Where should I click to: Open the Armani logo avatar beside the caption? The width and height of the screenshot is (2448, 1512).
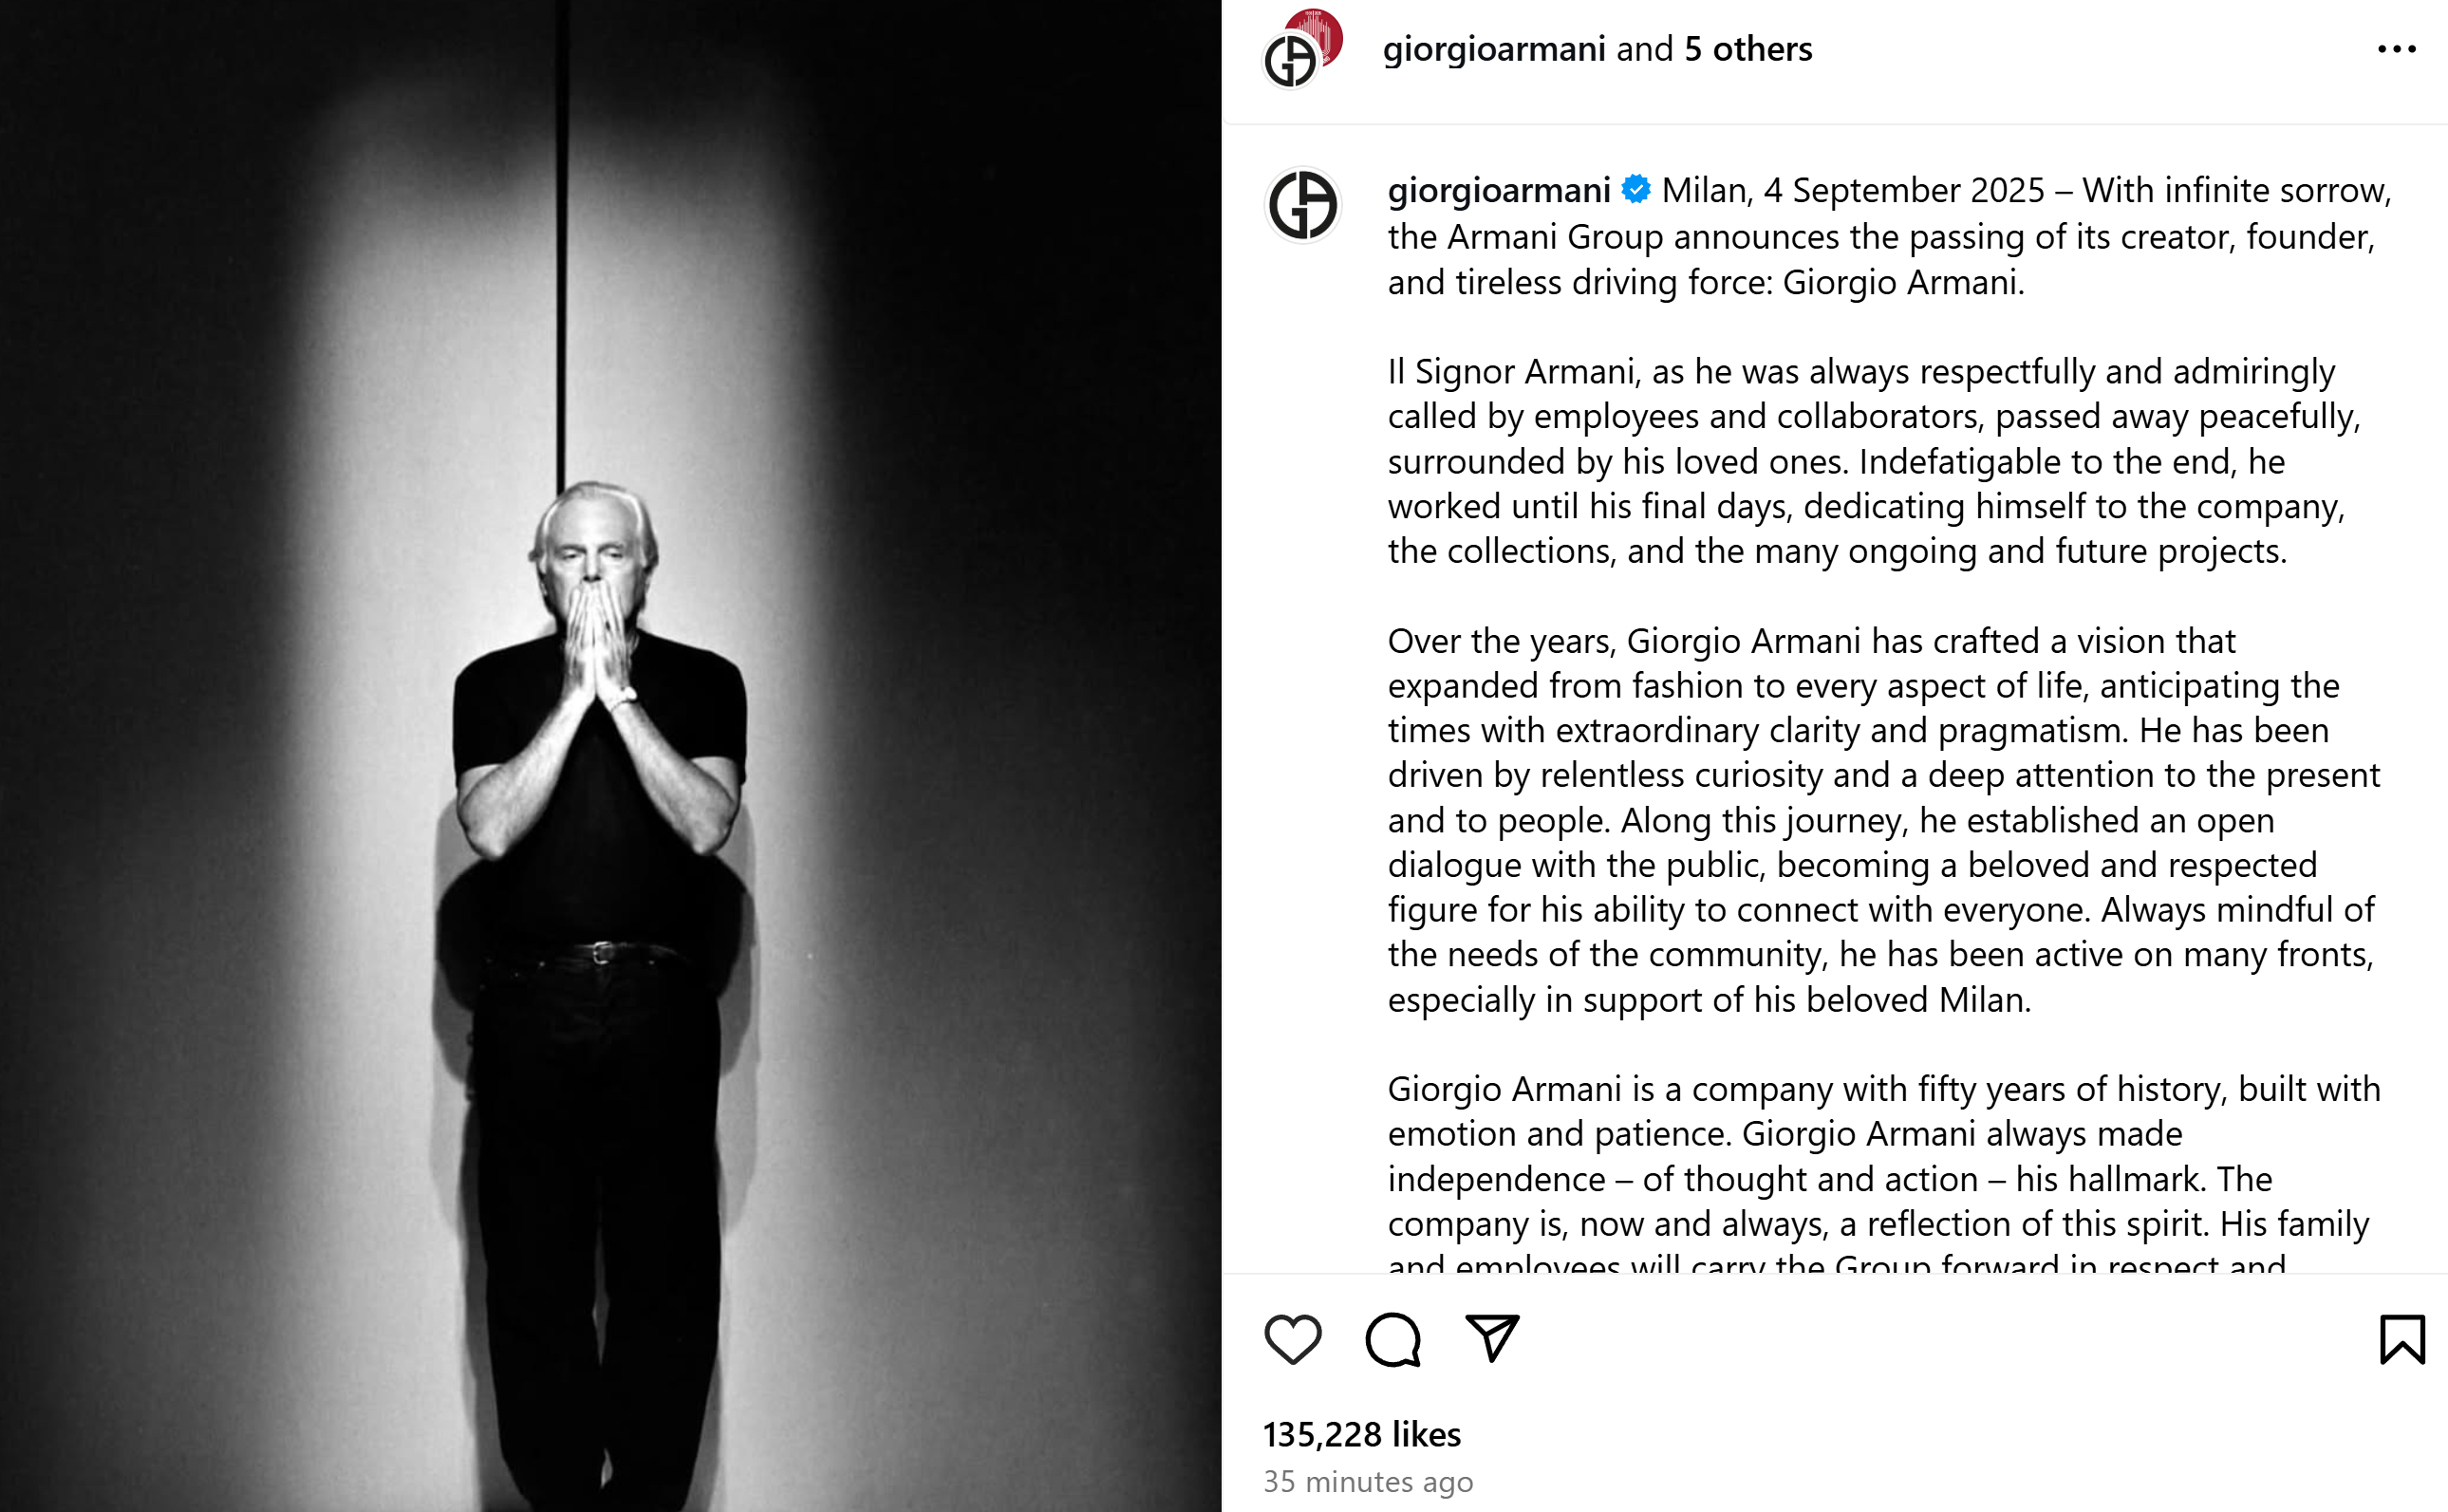(x=1302, y=205)
